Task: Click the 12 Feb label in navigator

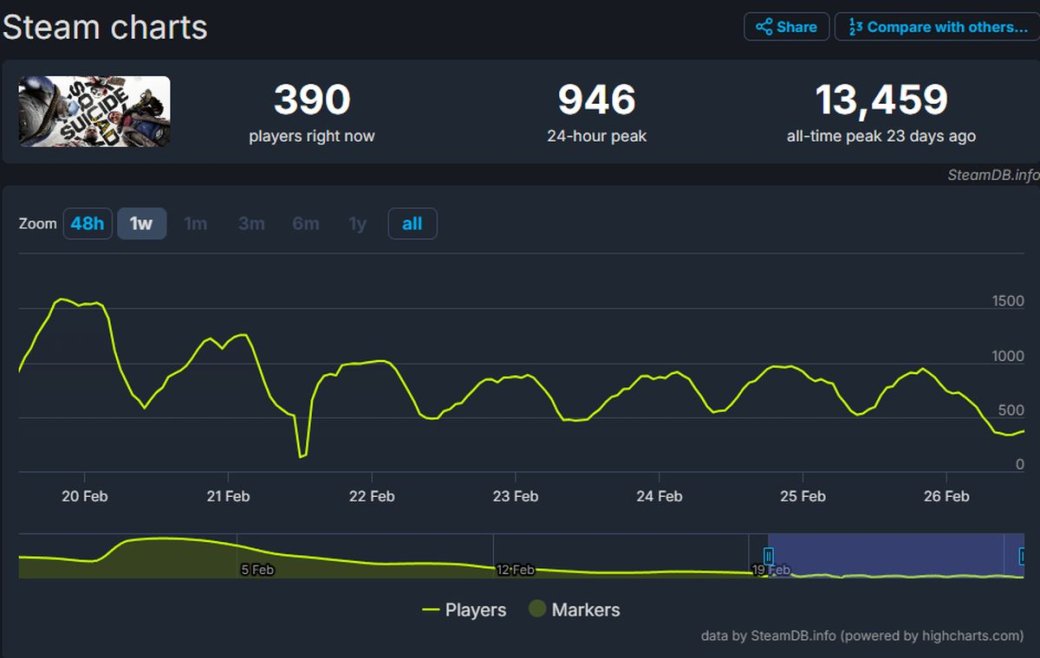Action: 515,570
